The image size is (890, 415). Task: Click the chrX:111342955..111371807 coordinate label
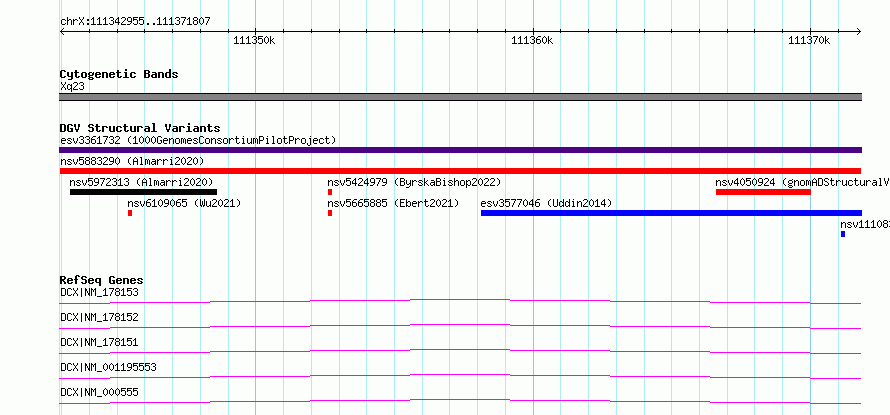click(x=135, y=22)
